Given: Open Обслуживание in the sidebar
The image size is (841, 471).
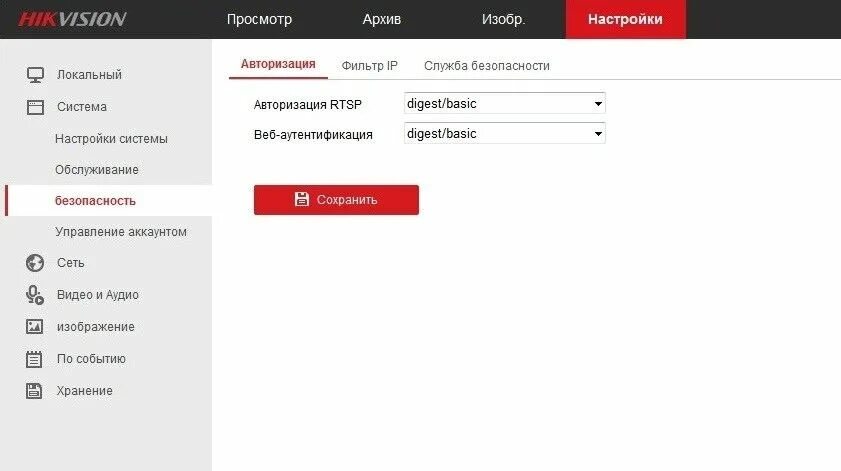Looking at the screenshot, I should [x=97, y=170].
